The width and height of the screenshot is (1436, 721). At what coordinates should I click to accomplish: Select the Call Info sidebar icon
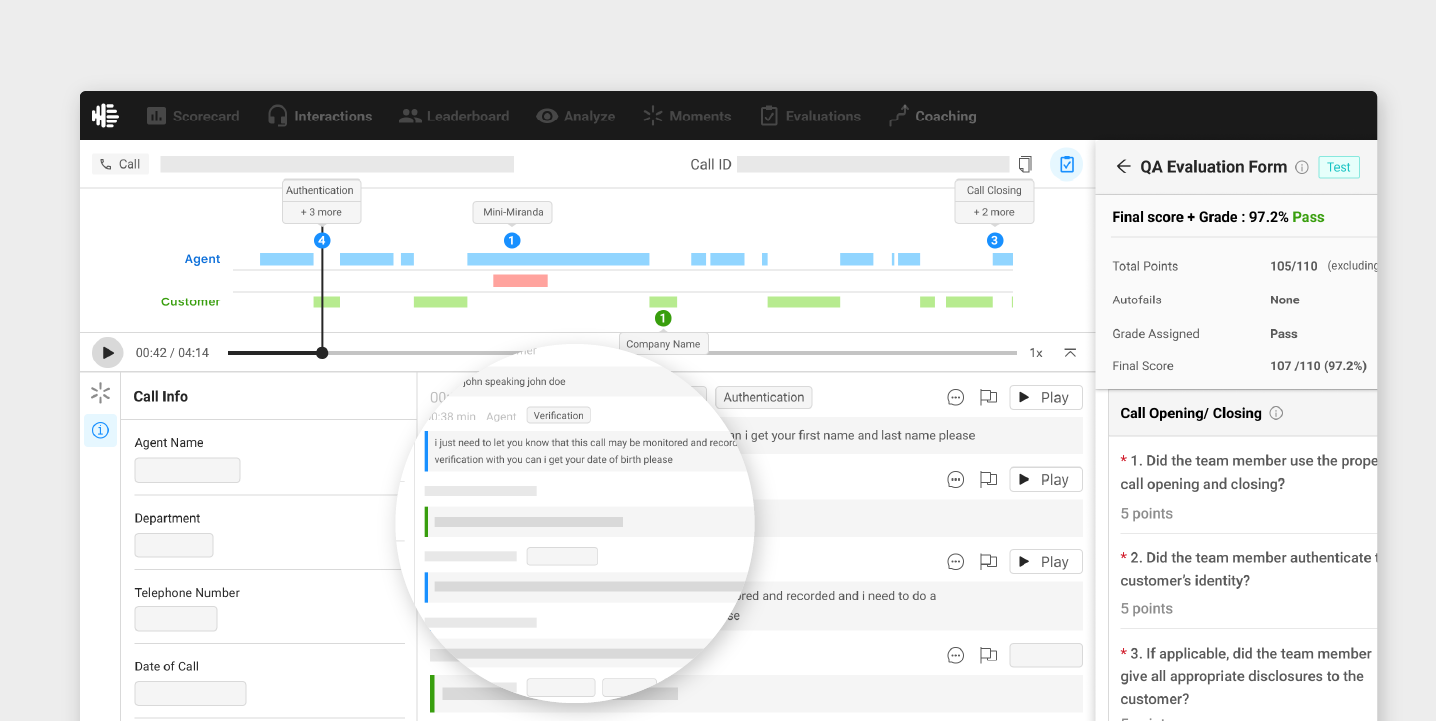[x=100, y=430]
